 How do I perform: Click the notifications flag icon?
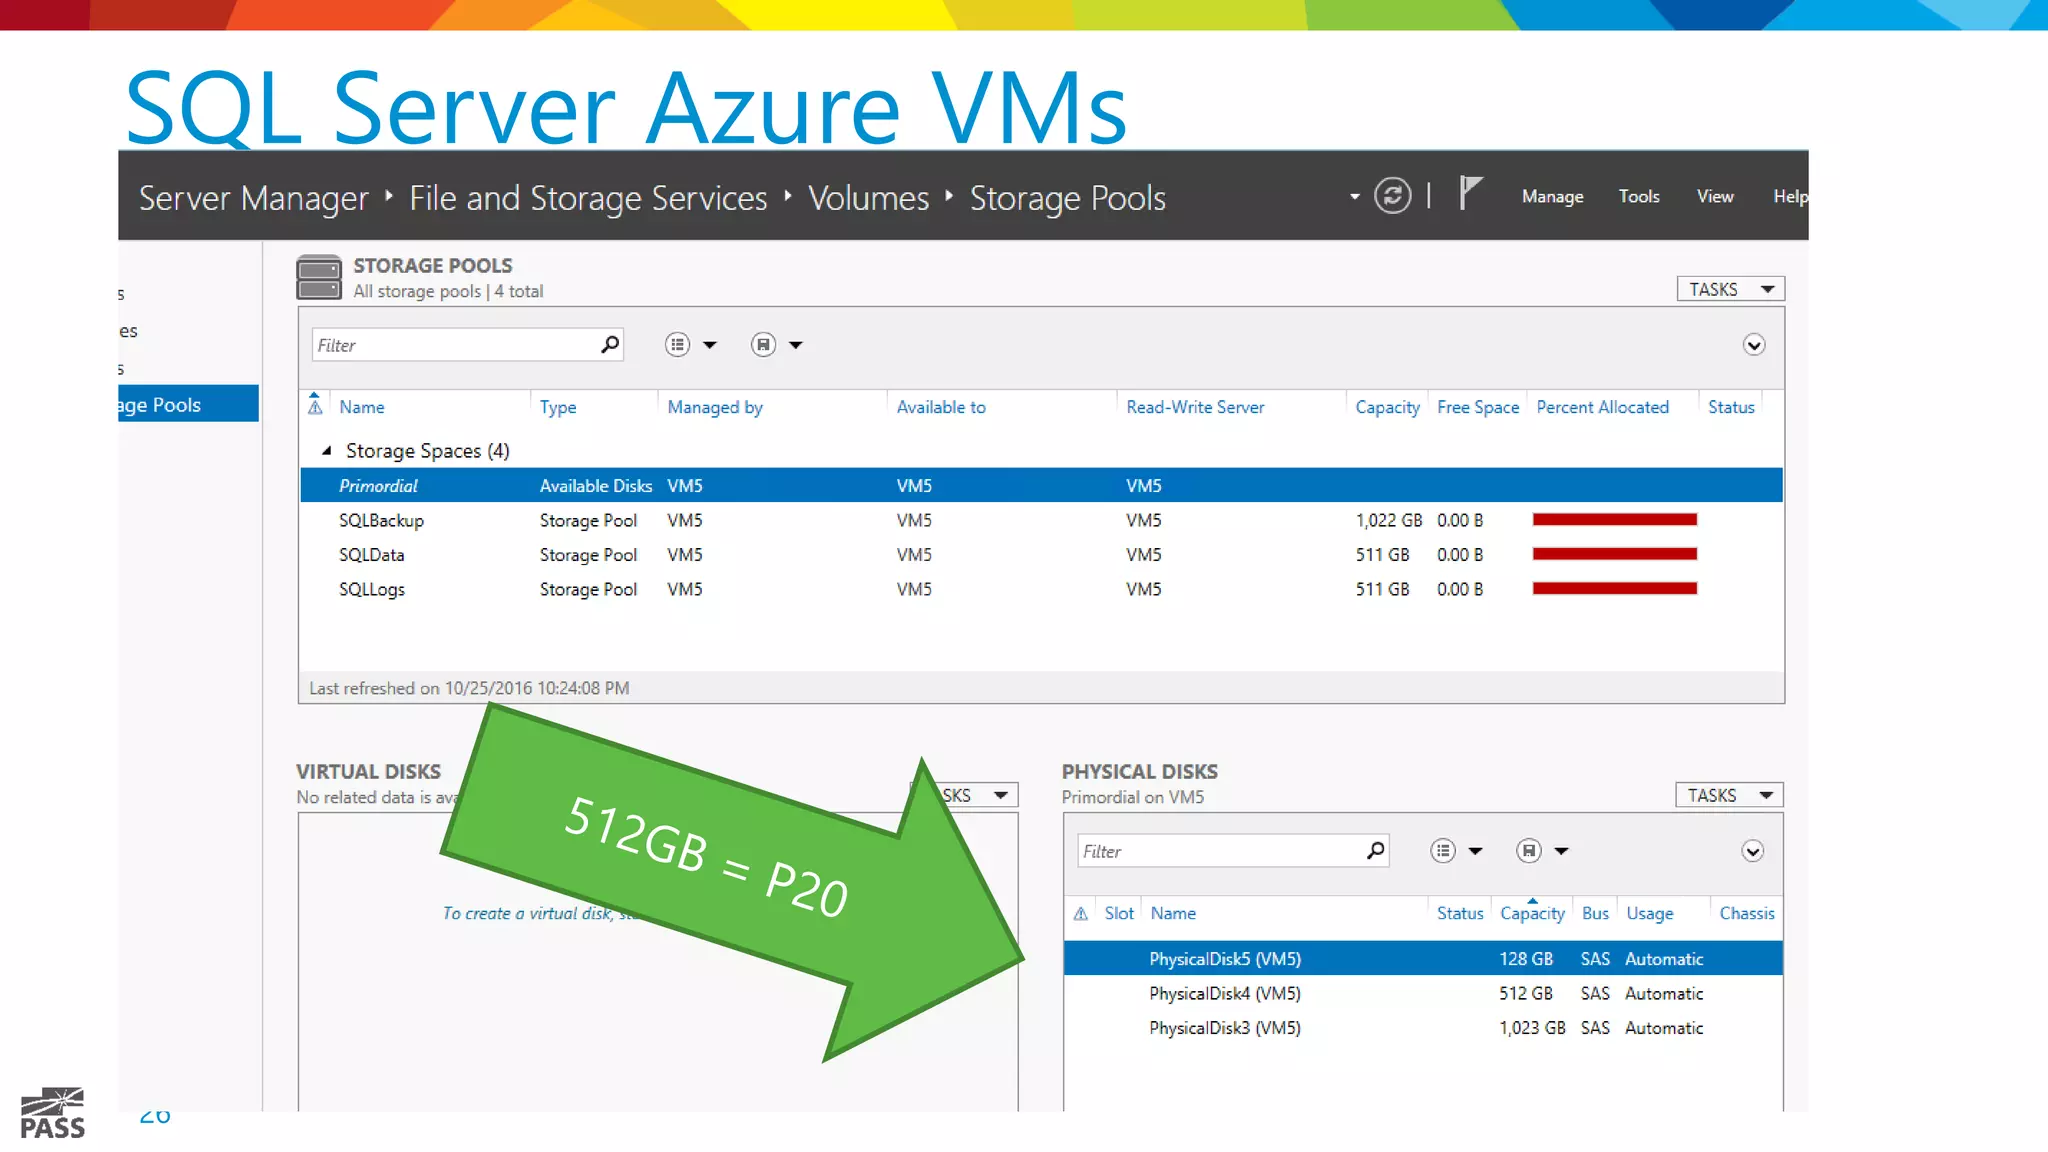click(x=1469, y=193)
